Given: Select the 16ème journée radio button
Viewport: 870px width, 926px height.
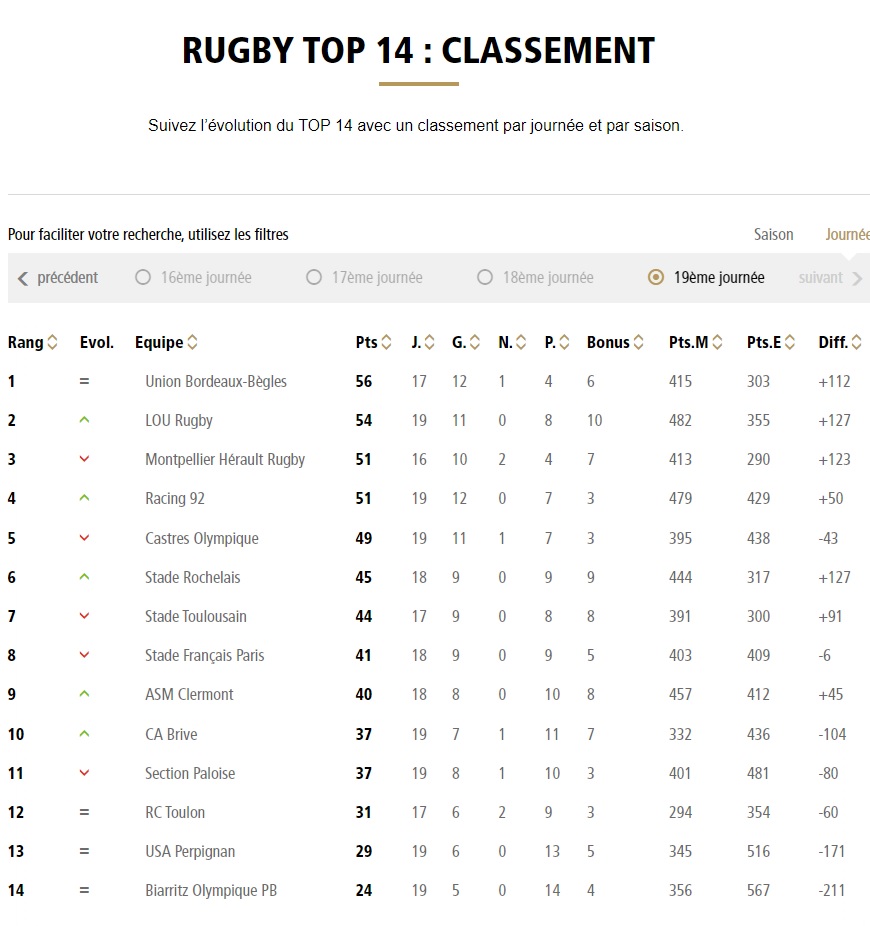Looking at the screenshot, I should [x=143, y=278].
